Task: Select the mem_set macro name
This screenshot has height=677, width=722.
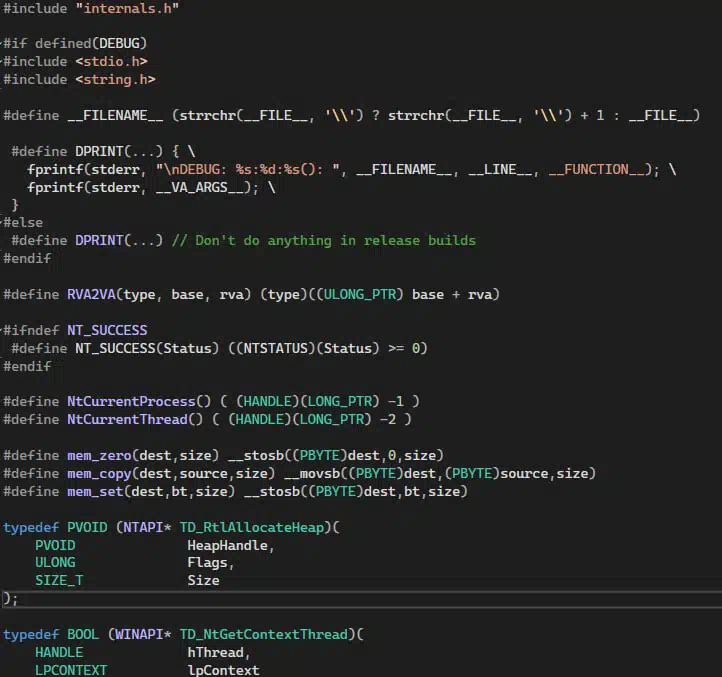Action: [95, 491]
